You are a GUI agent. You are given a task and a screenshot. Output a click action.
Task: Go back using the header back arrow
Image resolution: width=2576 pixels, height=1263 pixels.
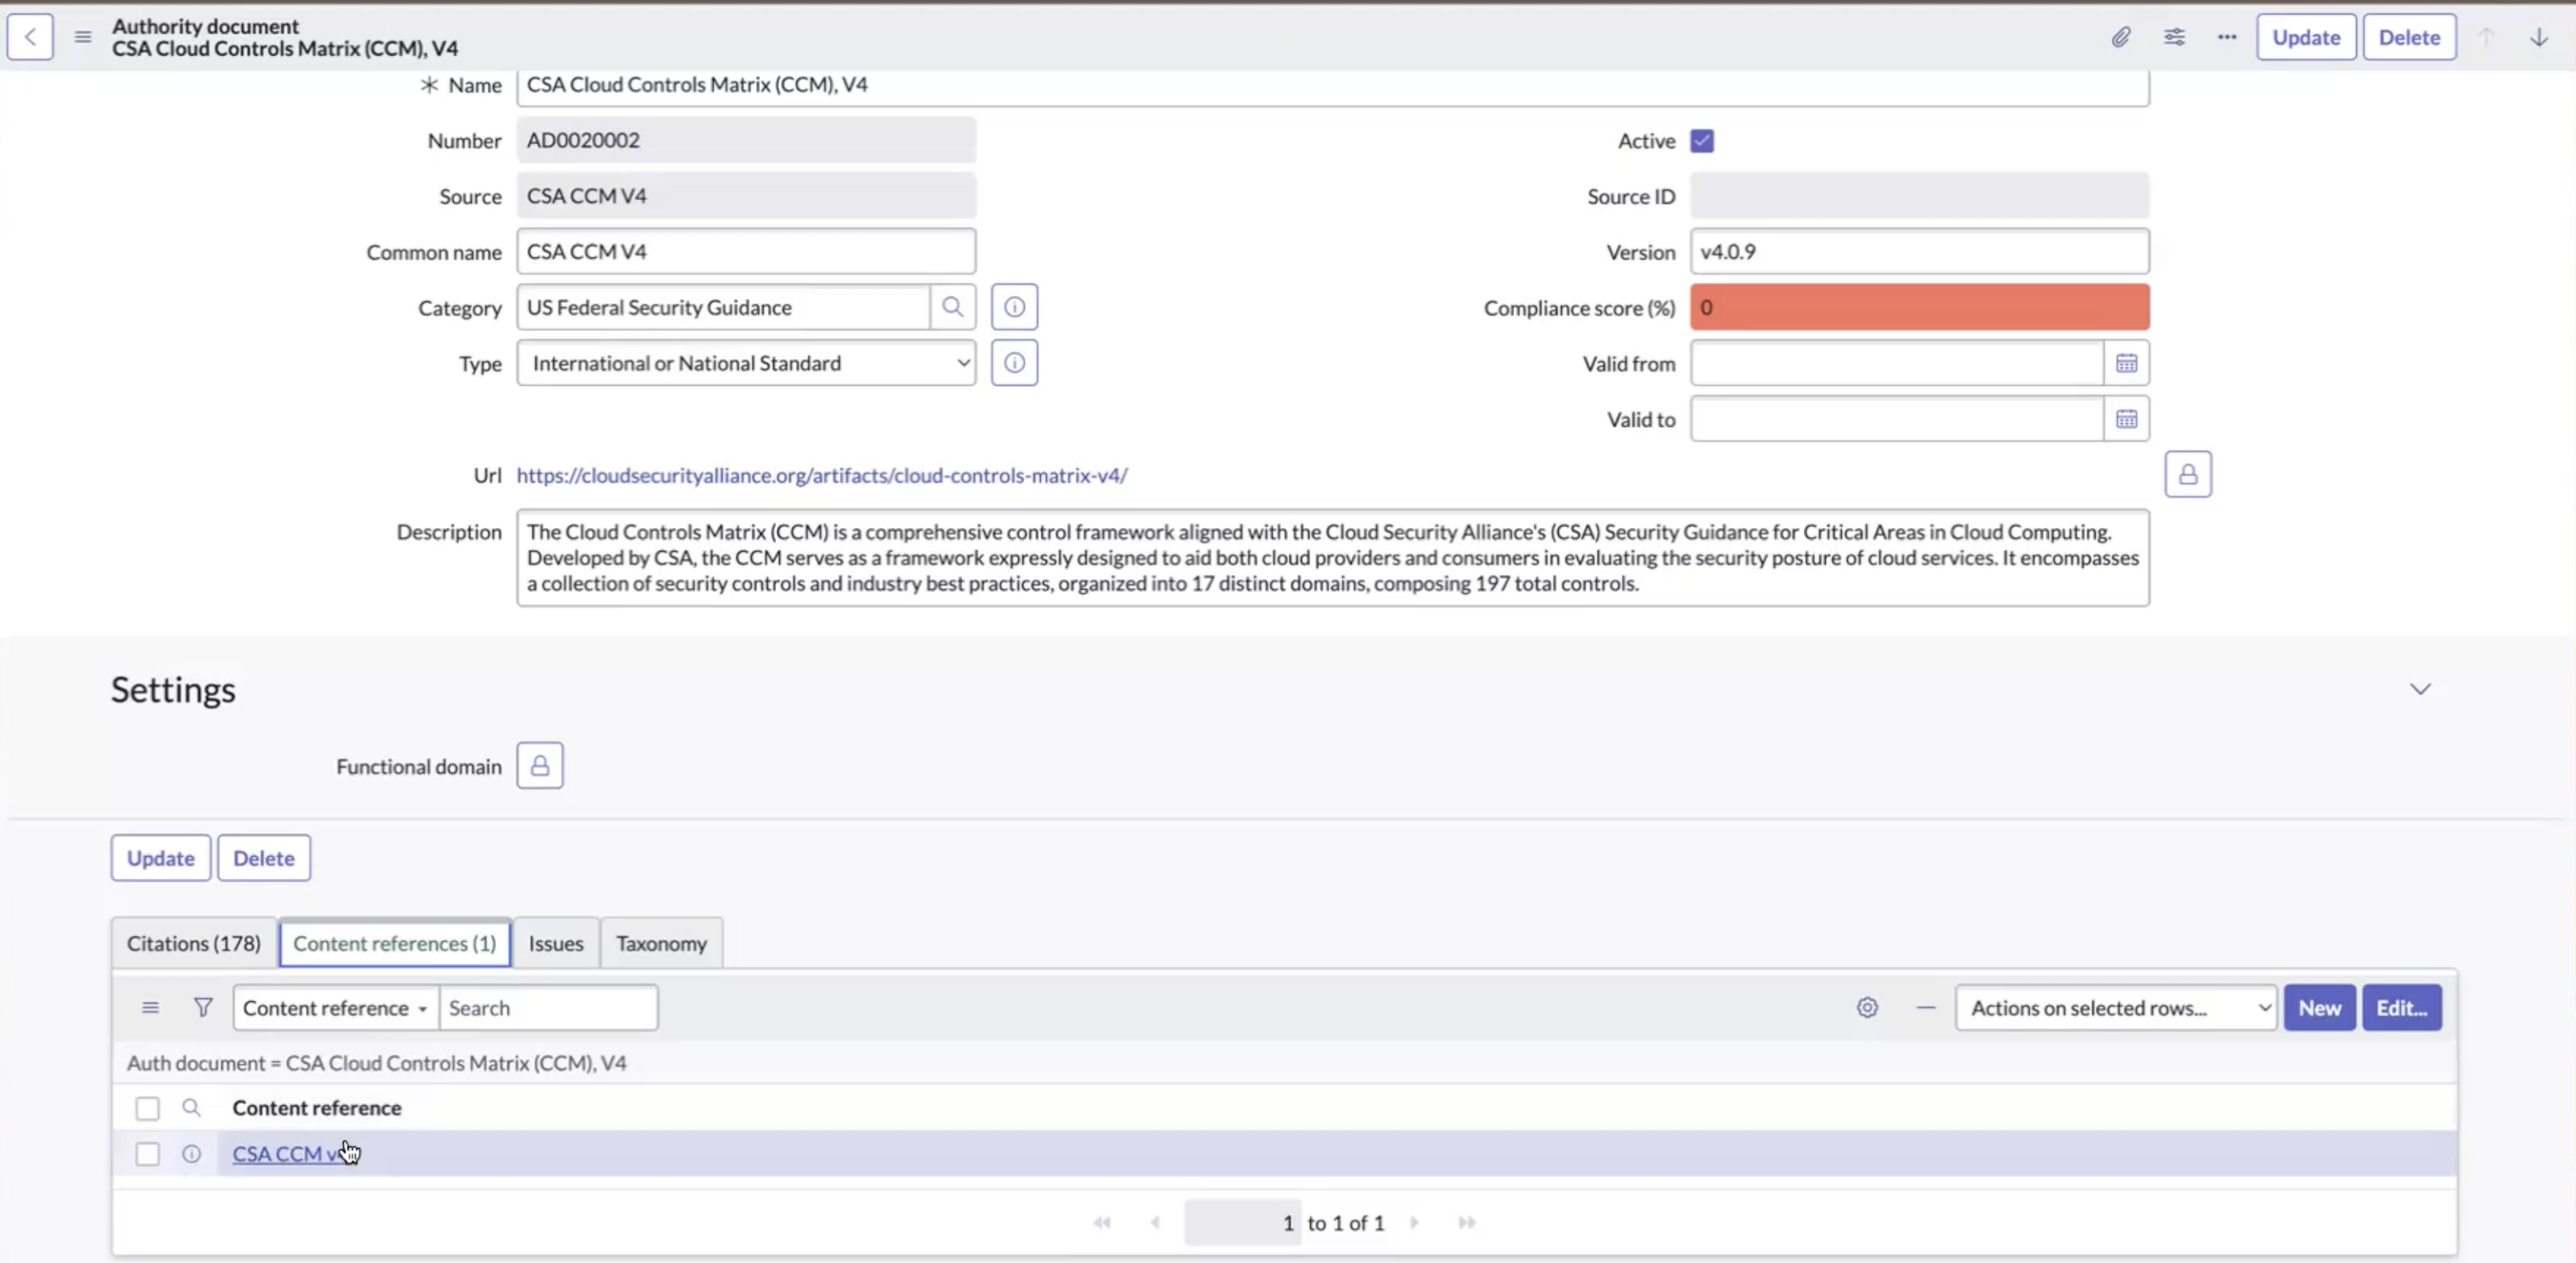click(30, 37)
